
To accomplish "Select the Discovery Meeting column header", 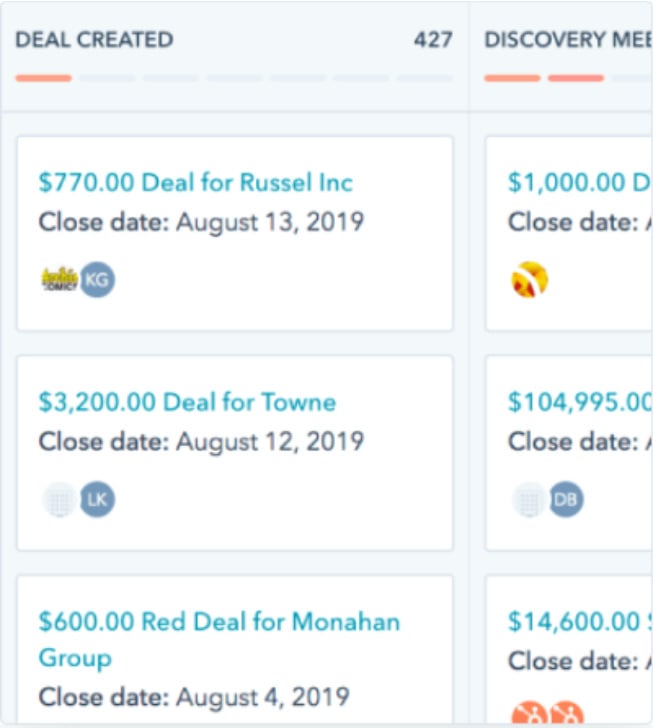I will point(566,40).
